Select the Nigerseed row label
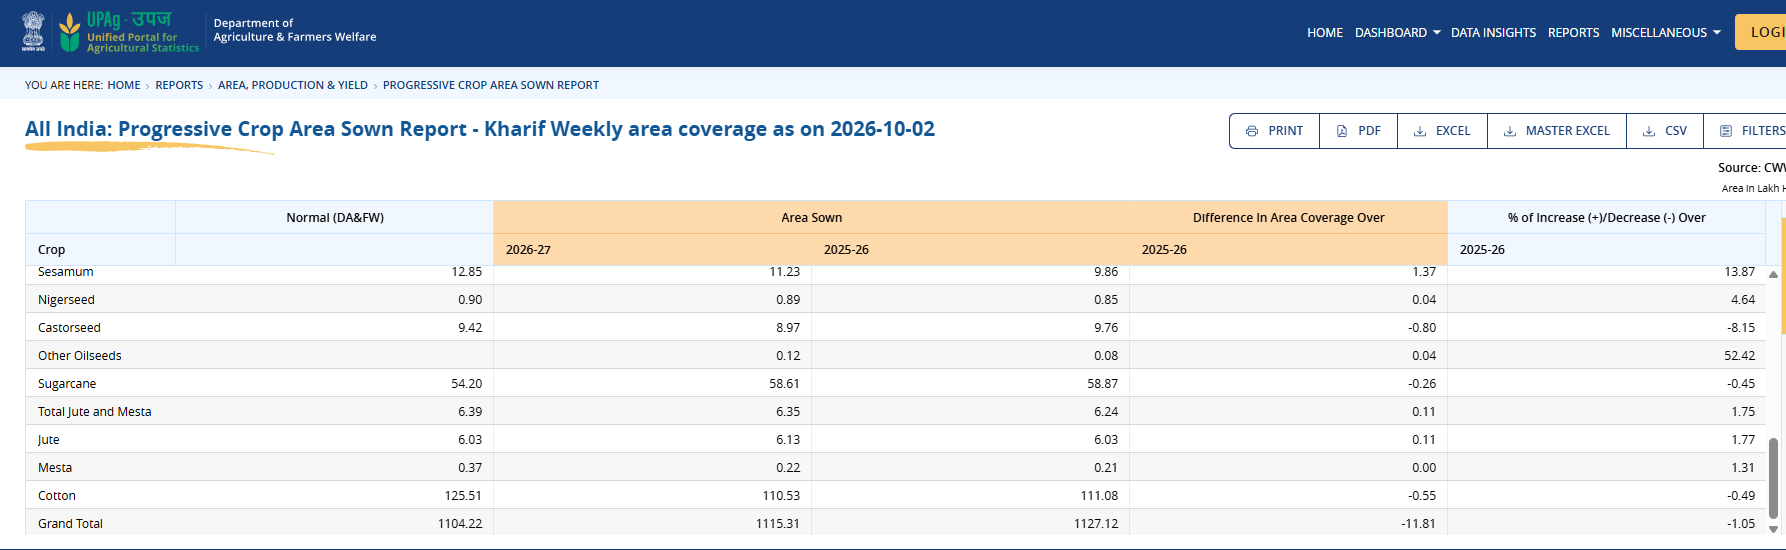The width and height of the screenshot is (1786, 550). tap(66, 300)
